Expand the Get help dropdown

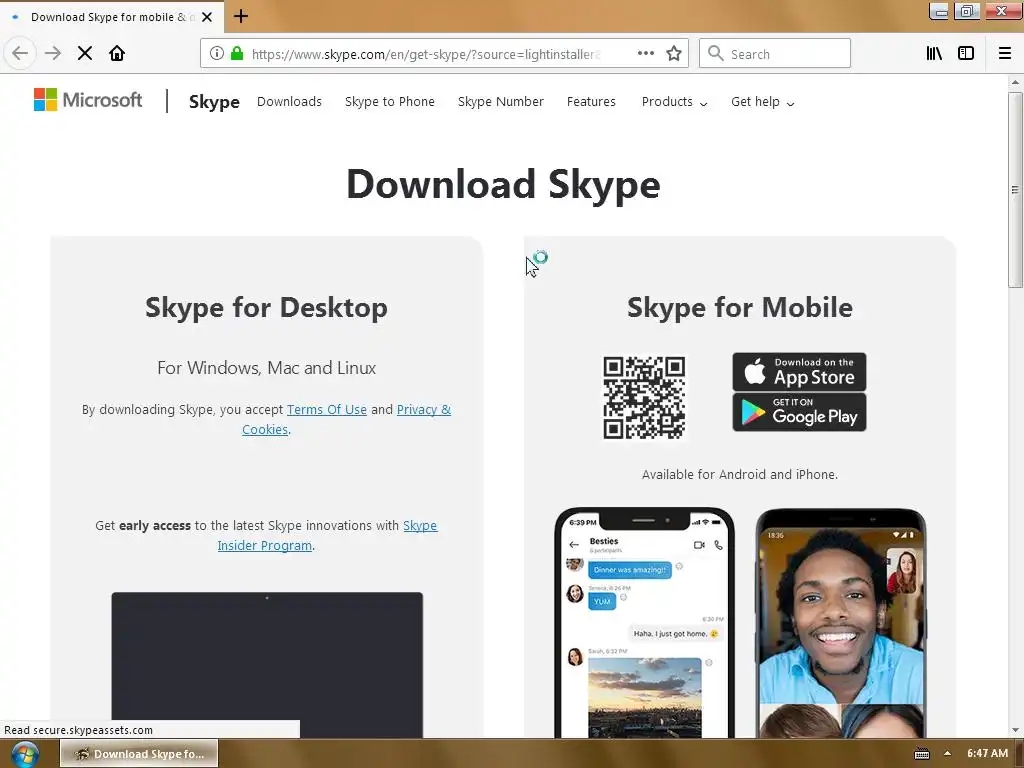(762, 102)
